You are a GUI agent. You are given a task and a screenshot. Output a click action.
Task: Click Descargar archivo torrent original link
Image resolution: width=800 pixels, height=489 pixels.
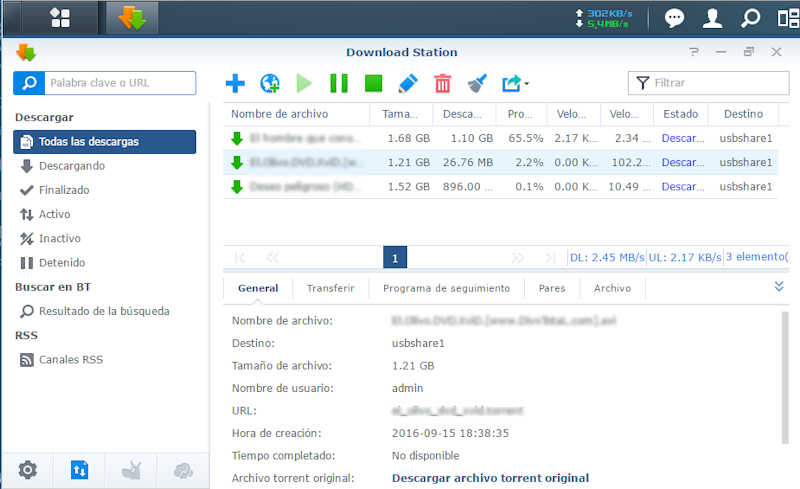490,478
